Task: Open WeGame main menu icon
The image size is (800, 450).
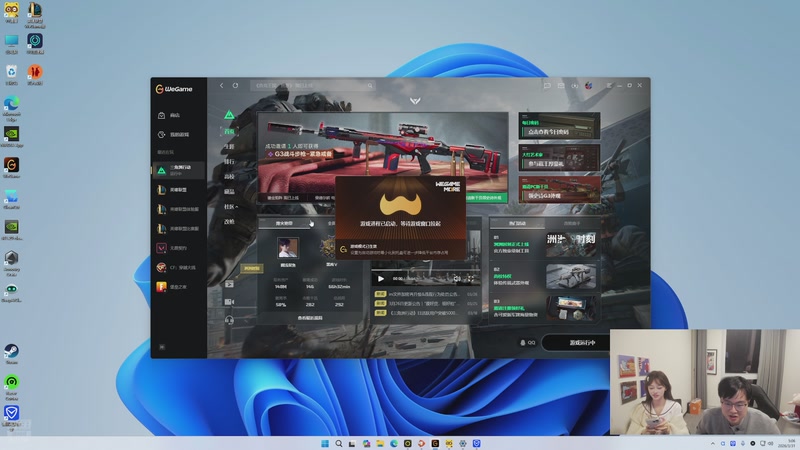Action: point(609,85)
